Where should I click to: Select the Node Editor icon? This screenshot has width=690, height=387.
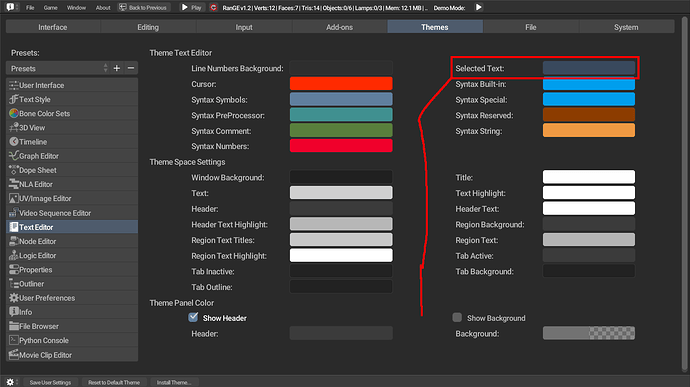tap(14, 241)
